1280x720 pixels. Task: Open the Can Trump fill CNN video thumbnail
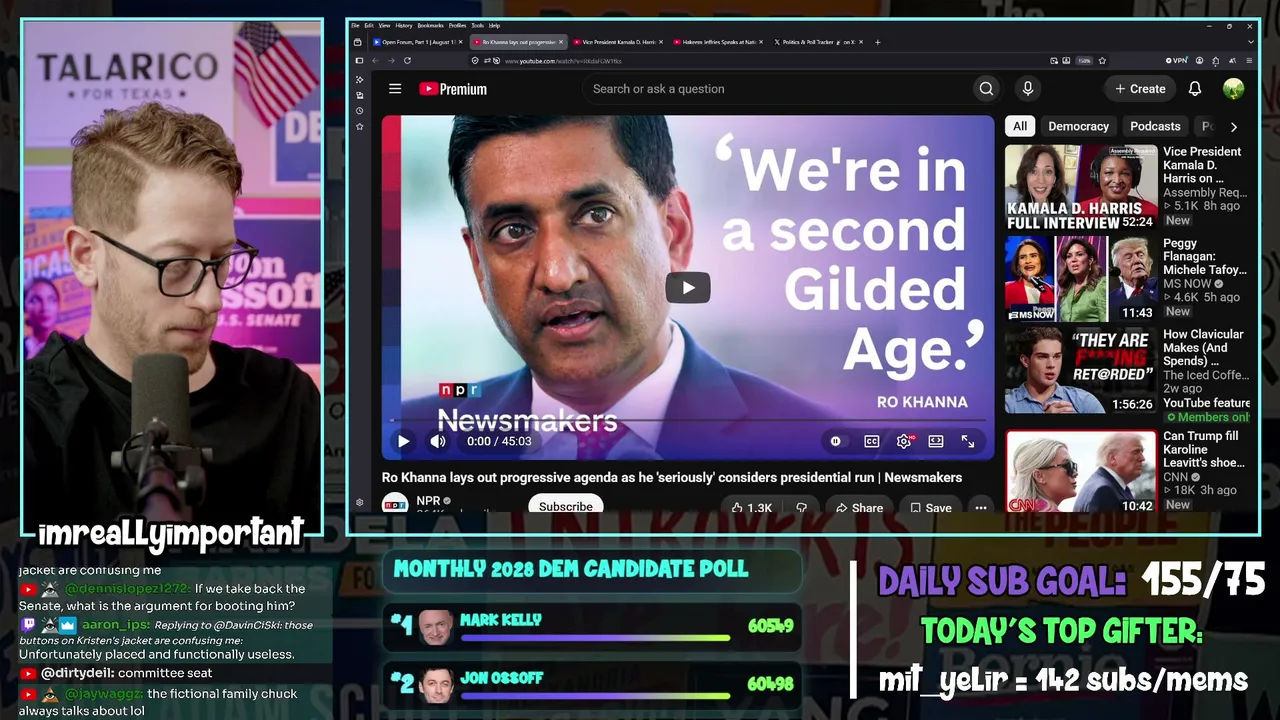click(x=1080, y=471)
